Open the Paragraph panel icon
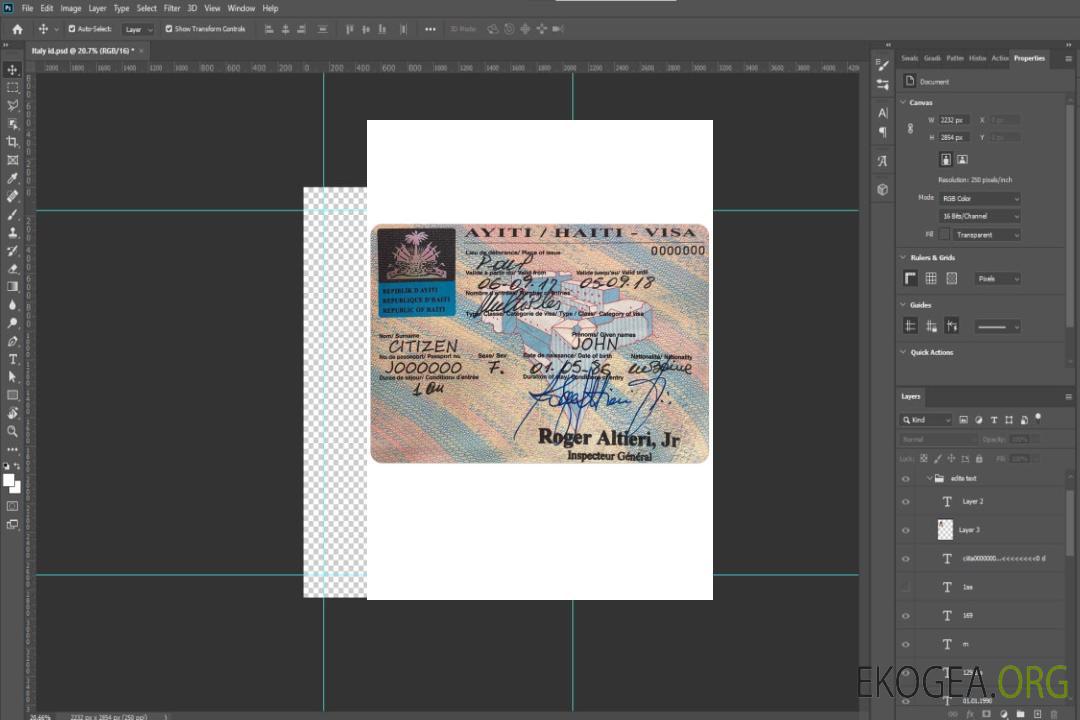The height and width of the screenshot is (720, 1080). tap(883, 132)
